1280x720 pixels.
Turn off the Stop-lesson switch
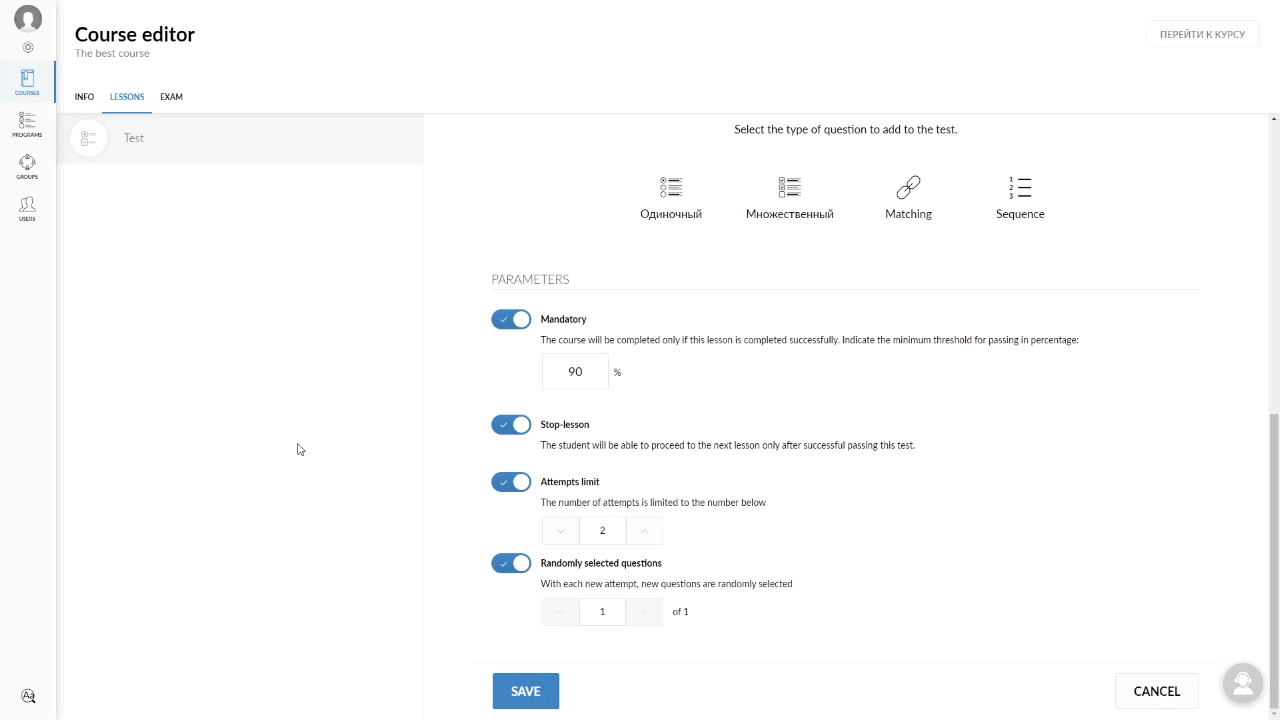(511, 425)
